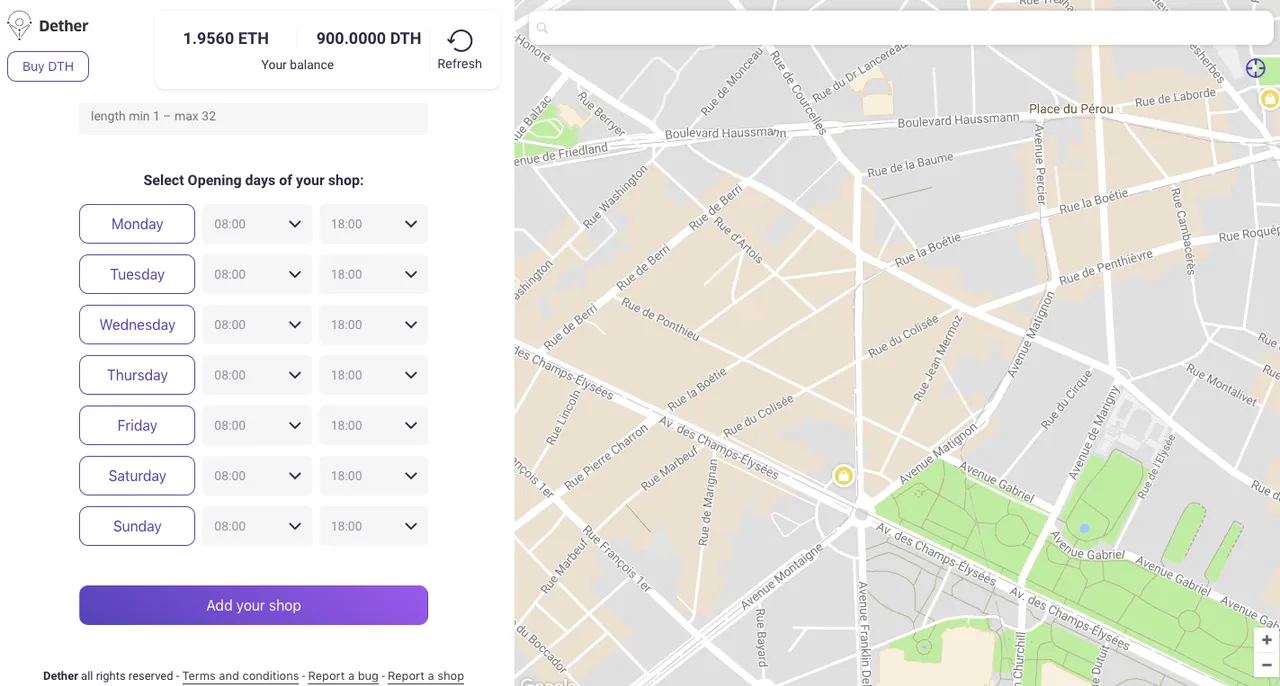Click the 1.9560 ETH balance value
Screen dimensions: 1280x686
point(226,39)
